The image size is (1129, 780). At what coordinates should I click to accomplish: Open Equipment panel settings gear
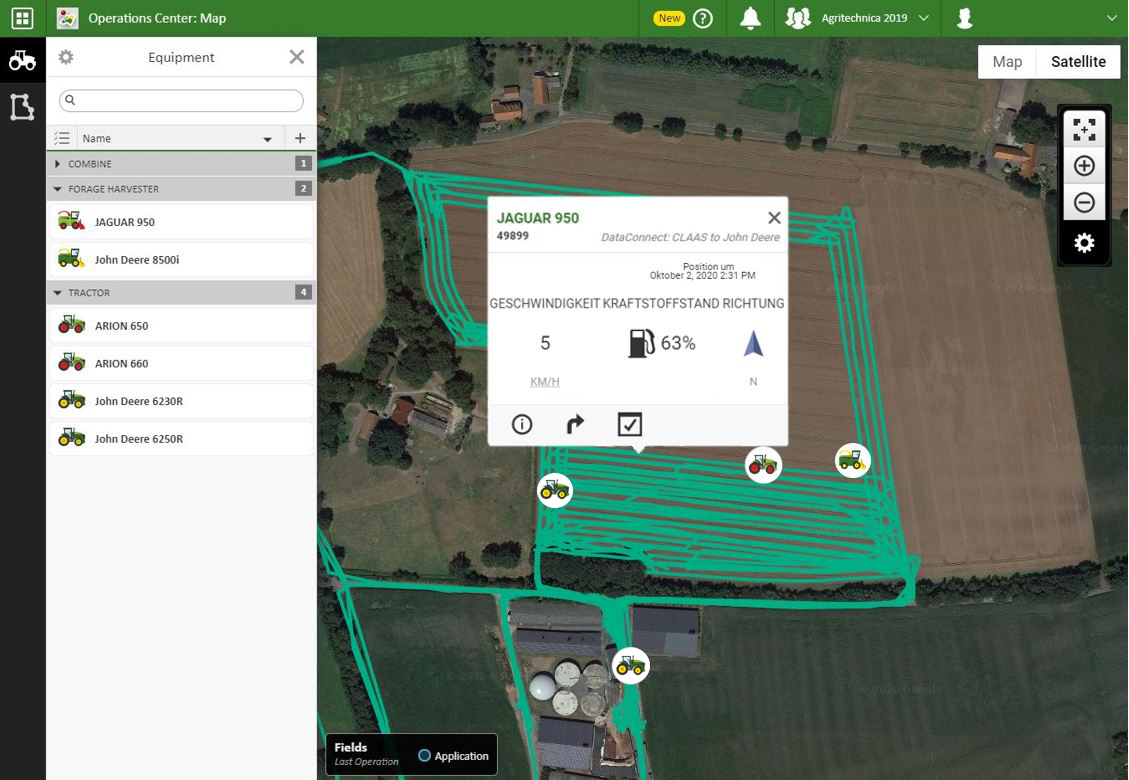point(66,57)
